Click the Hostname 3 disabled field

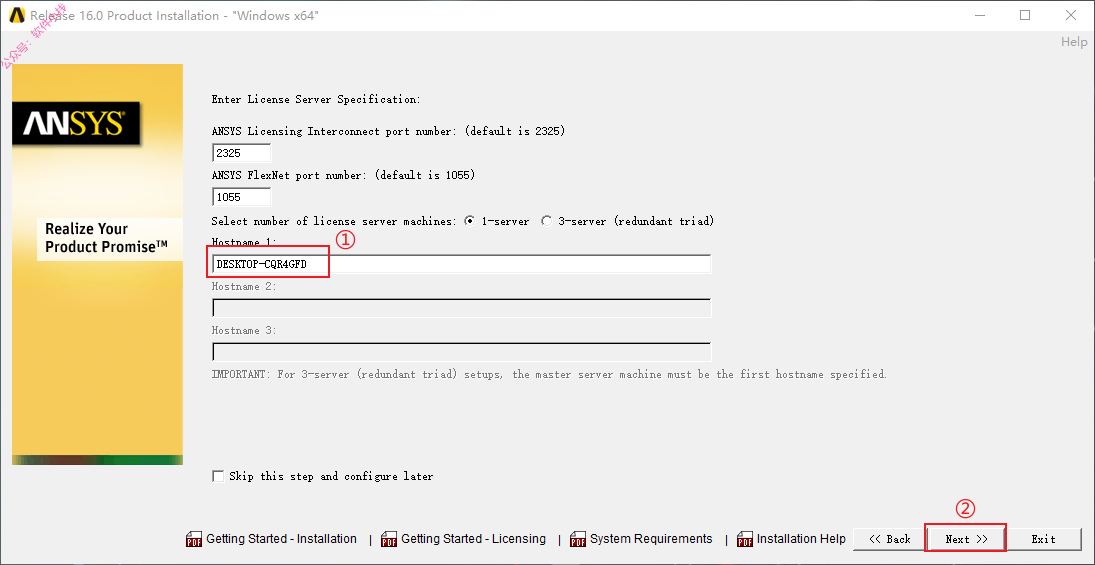point(461,351)
